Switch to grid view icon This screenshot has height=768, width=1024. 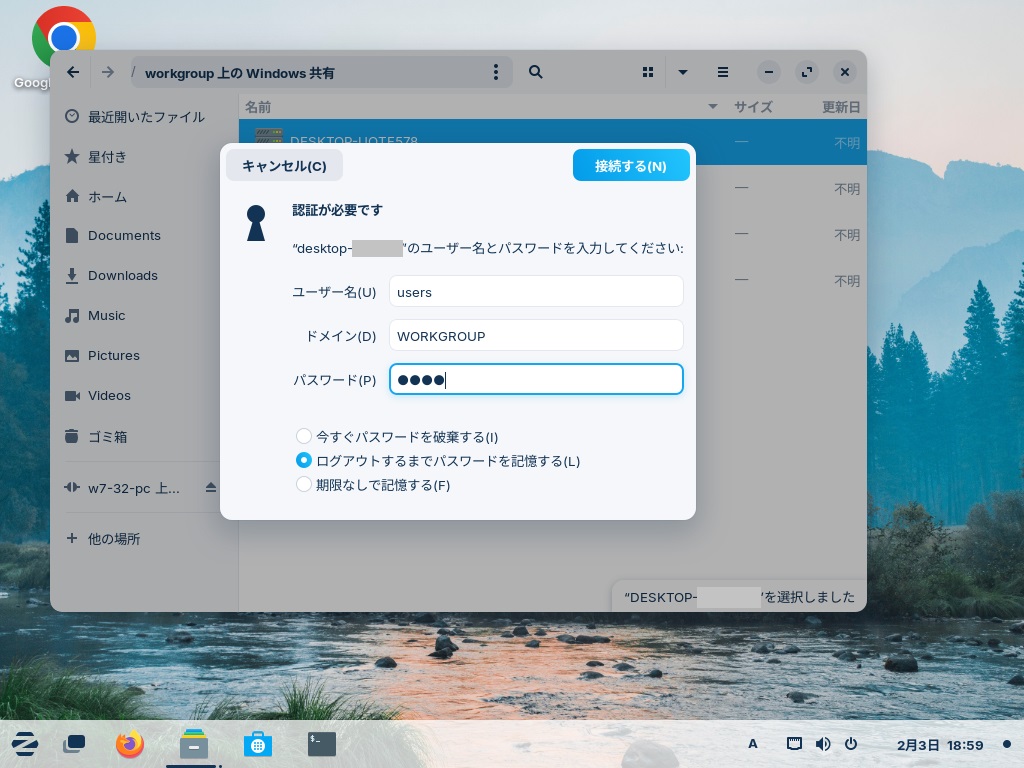[648, 72]
